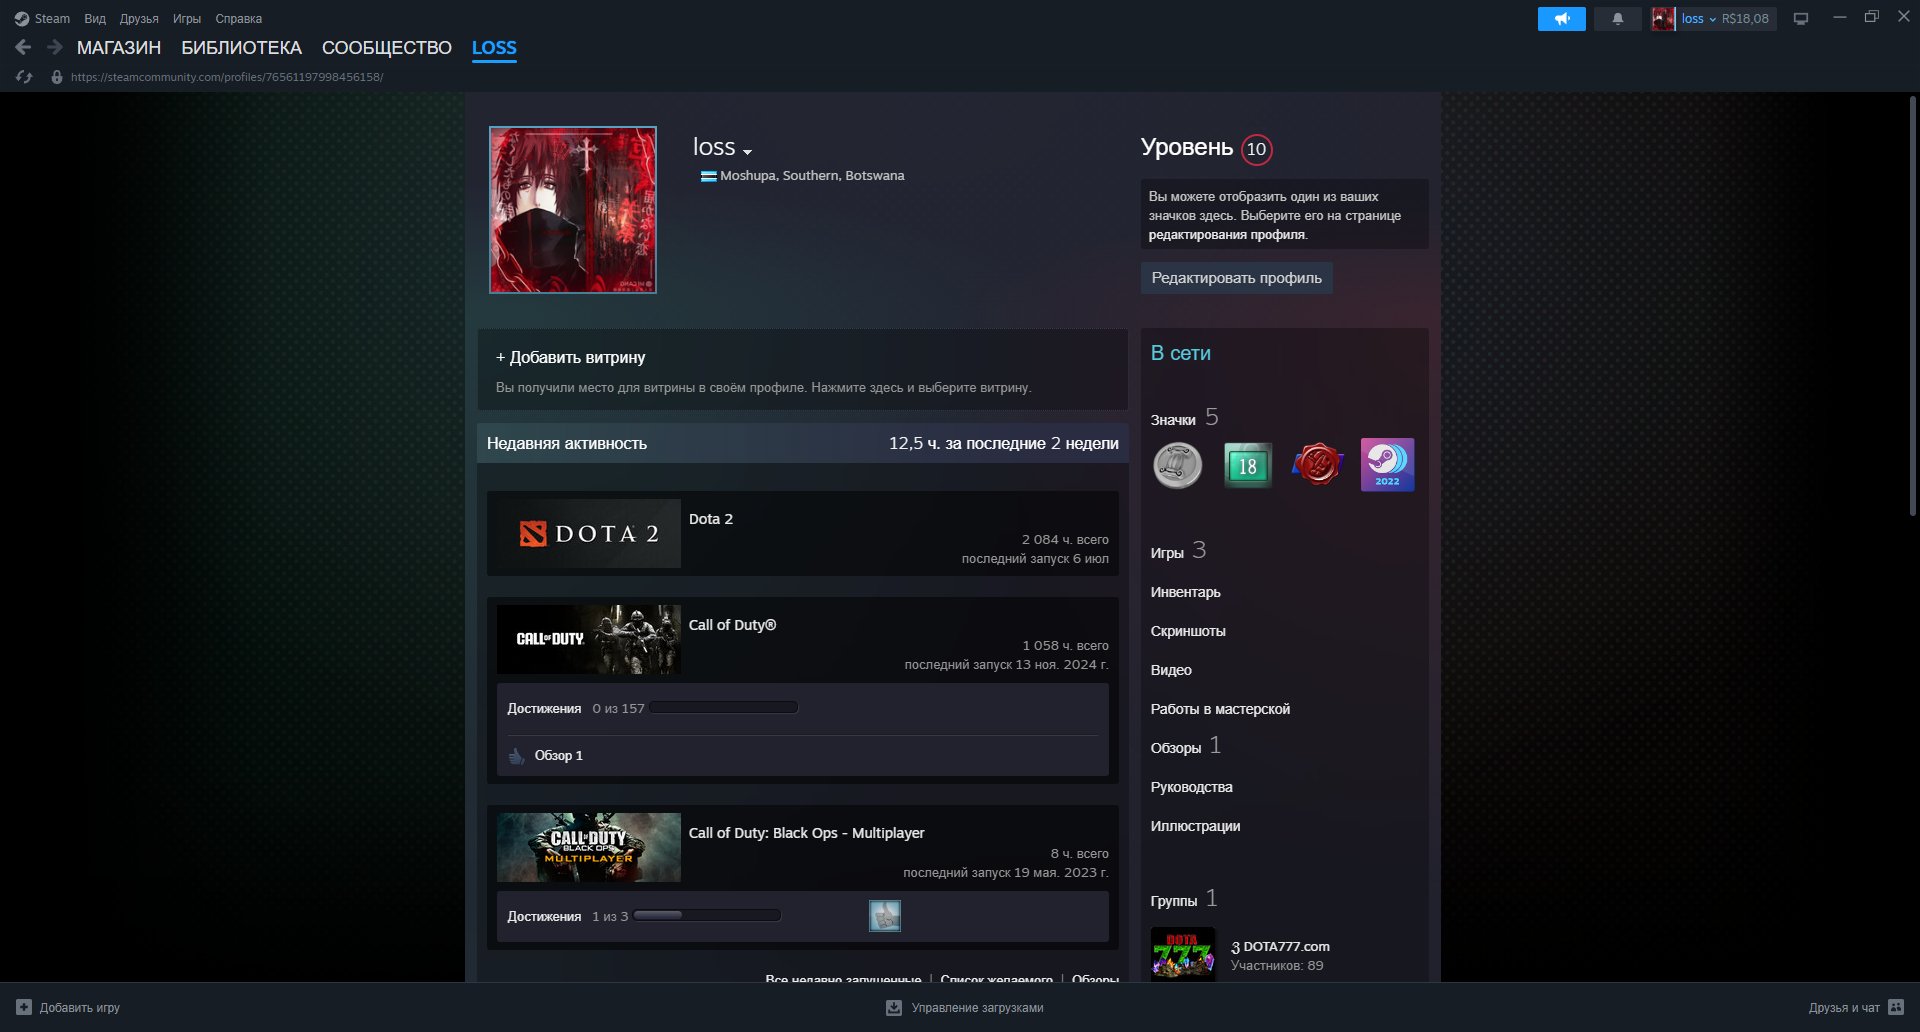The height and width of the screenshot is (1032, 1920).
Task: Click the Black Ops achievements progress bar
Action: (x=707, y=915)
